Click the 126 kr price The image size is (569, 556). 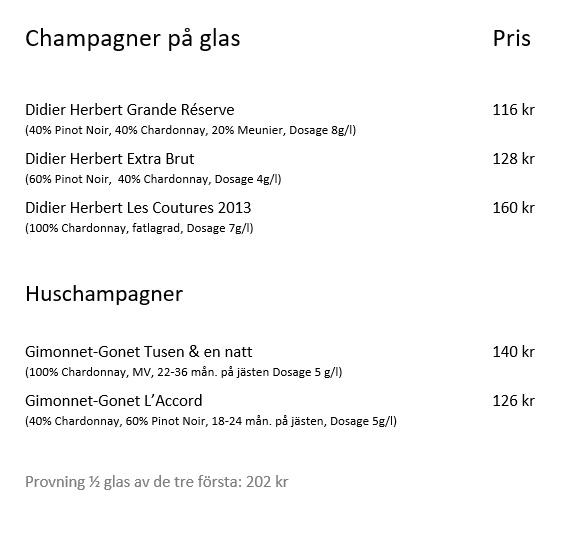[513, 401]
